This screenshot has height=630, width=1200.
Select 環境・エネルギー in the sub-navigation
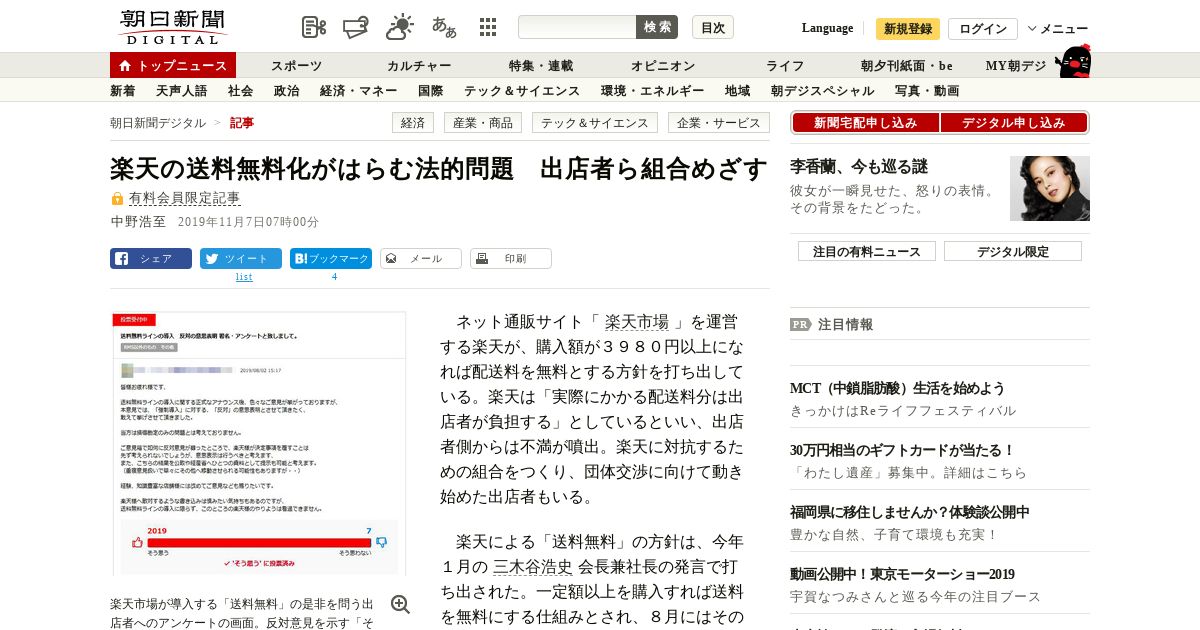click(x=653, y=91)
